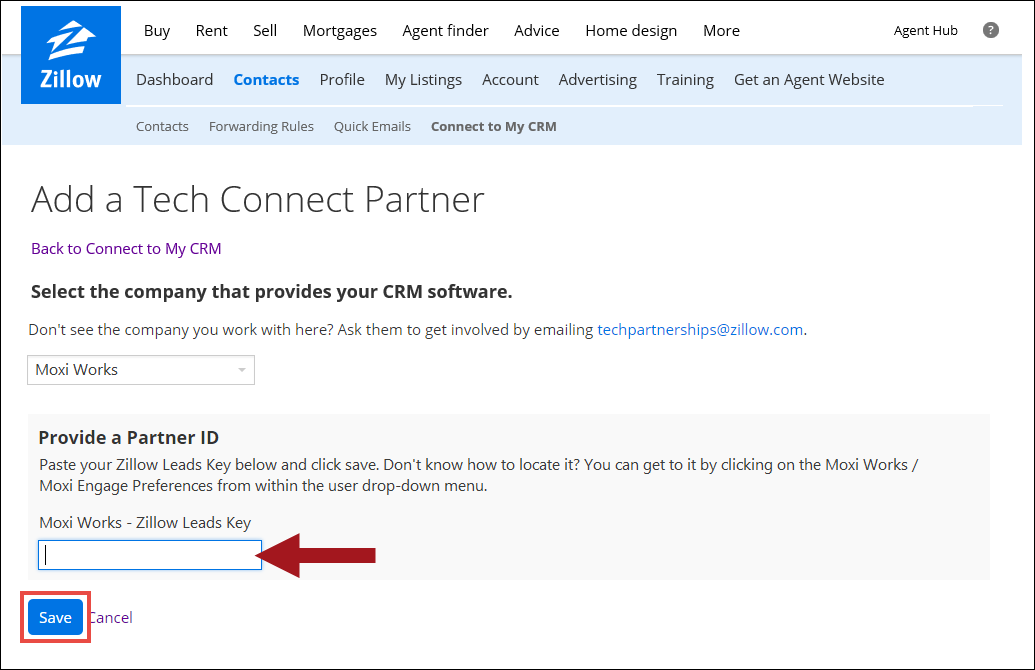Click the Cancel link
The width and height of the screenshot is (1035, 670).
(111, 617)
